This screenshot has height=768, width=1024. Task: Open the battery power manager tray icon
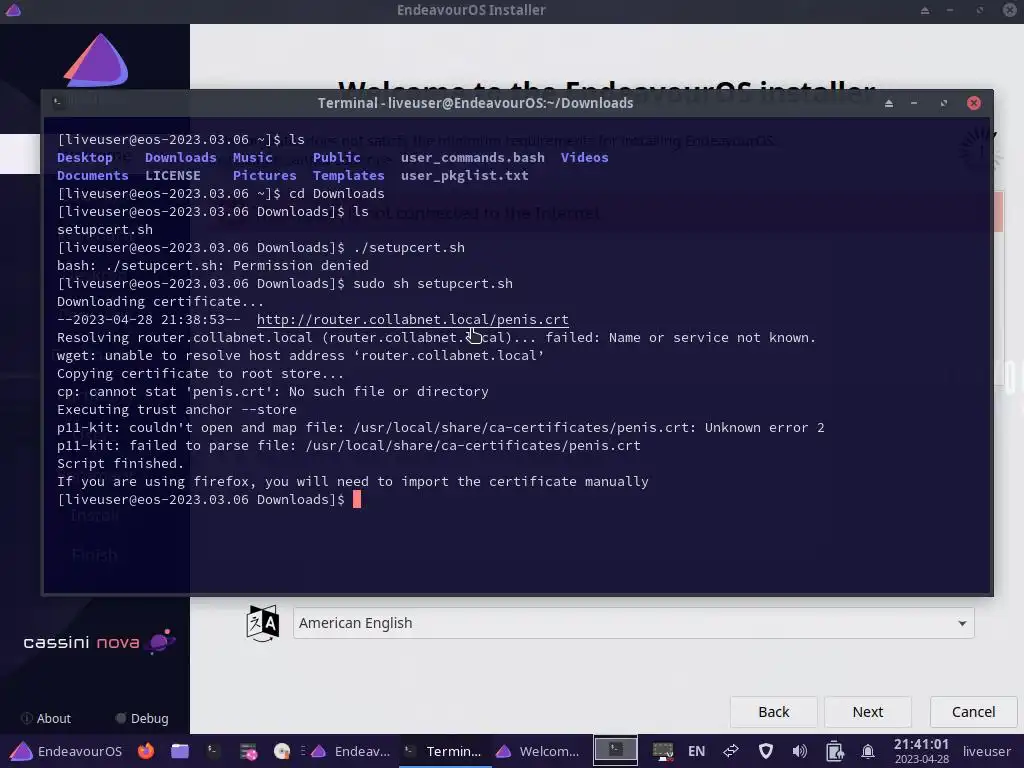click(x=834, y=751)
